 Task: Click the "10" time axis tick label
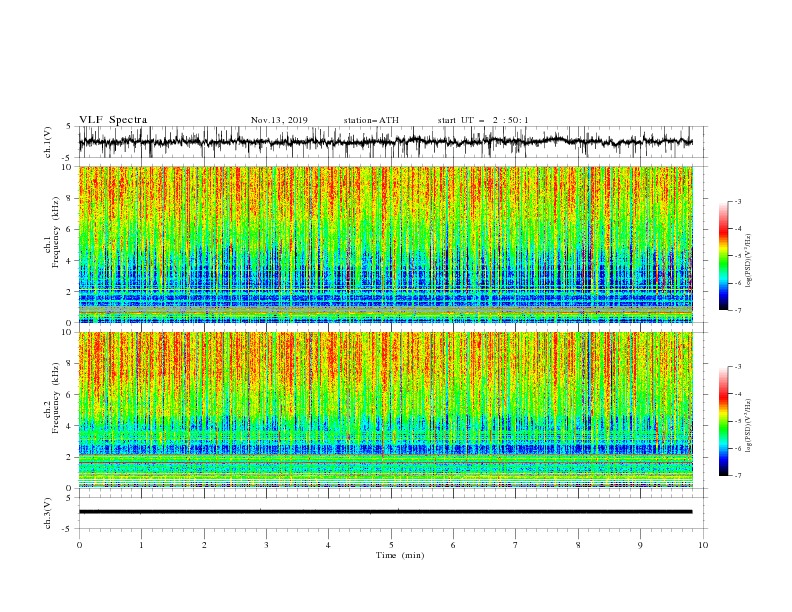pyautogui.click(x=703, y=545)
